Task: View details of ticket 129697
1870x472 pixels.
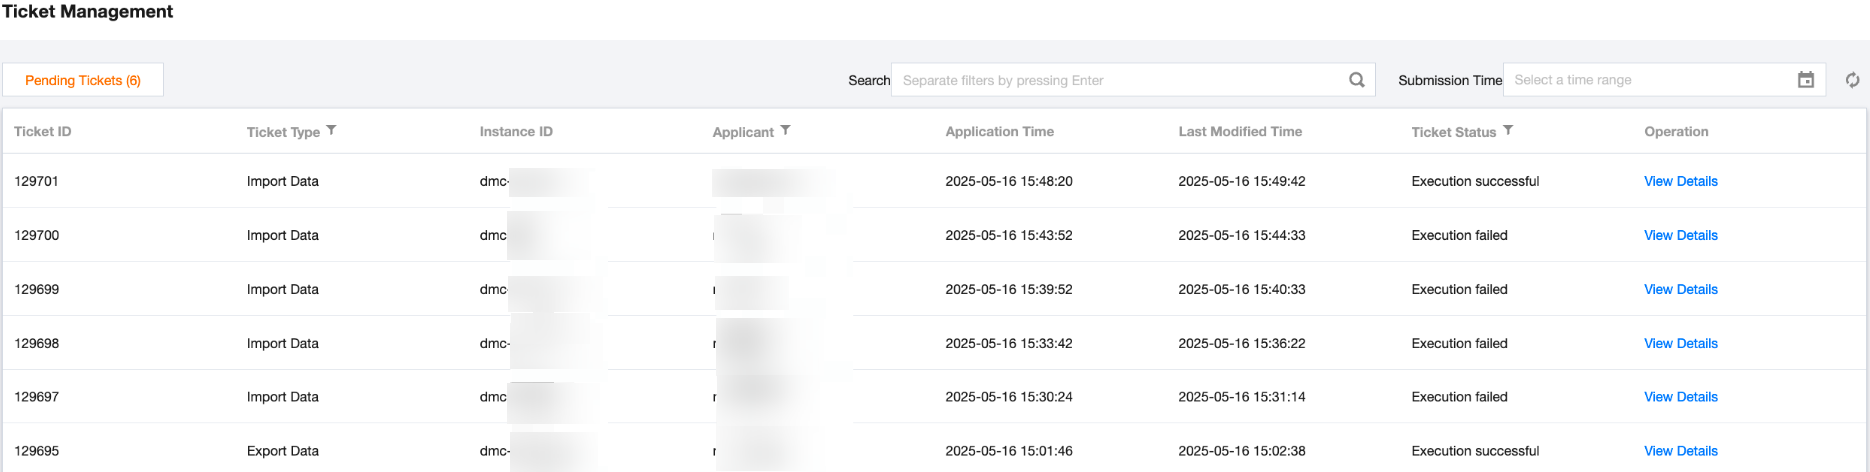Action: [1680, 397]
